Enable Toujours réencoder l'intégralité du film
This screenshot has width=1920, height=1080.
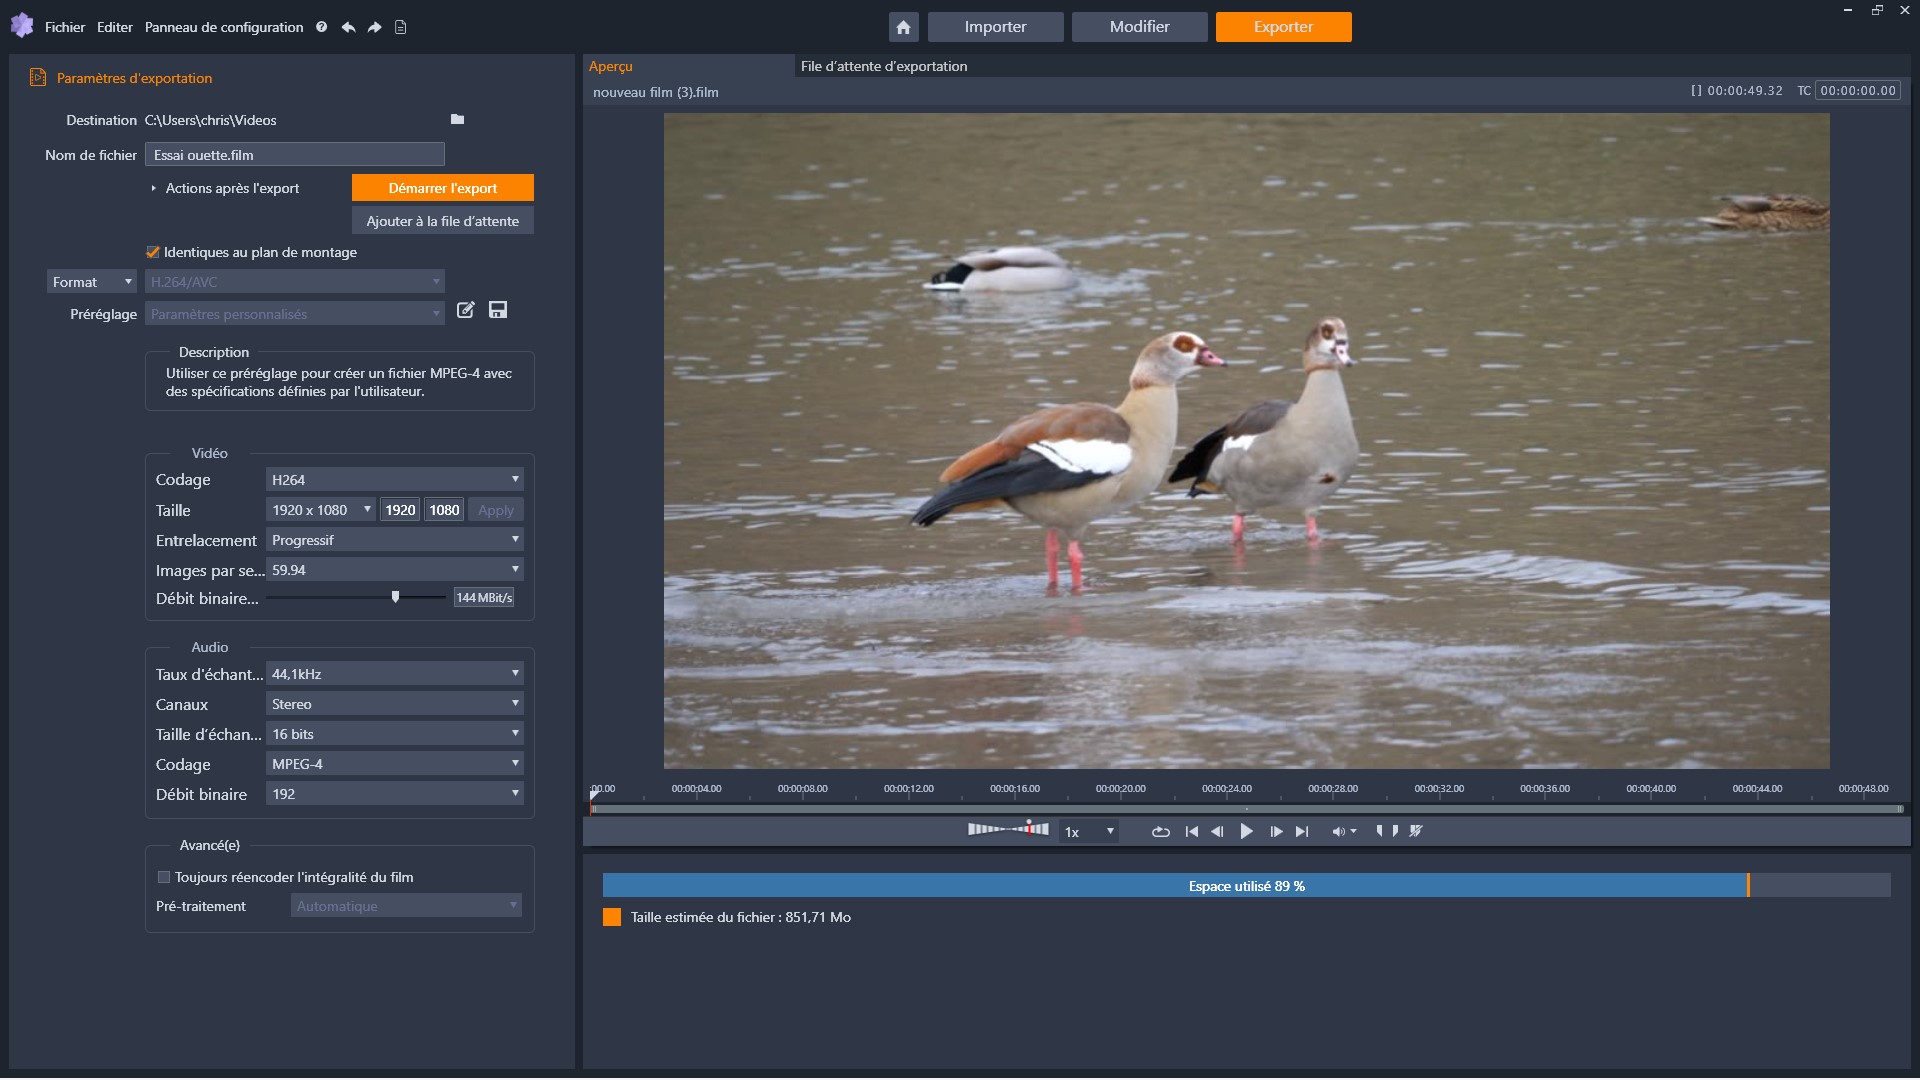(164, 877)
